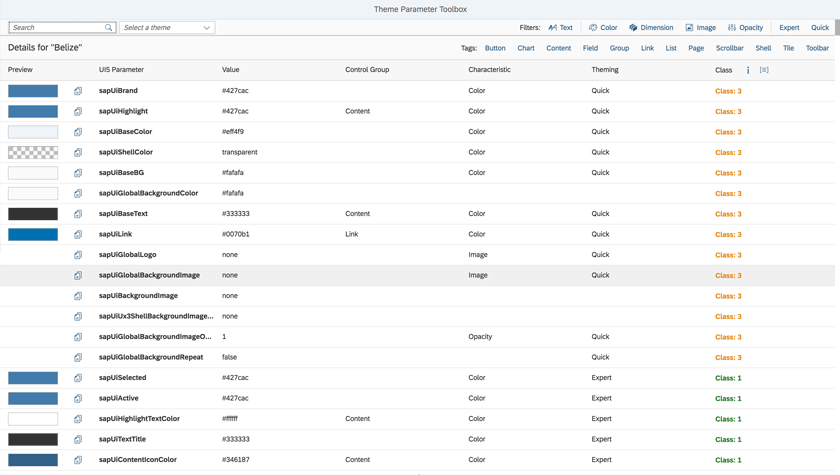840x475 pixels.
Task: Filter by the Button tag
Action: pyautogui.click(x=495, y=48)
